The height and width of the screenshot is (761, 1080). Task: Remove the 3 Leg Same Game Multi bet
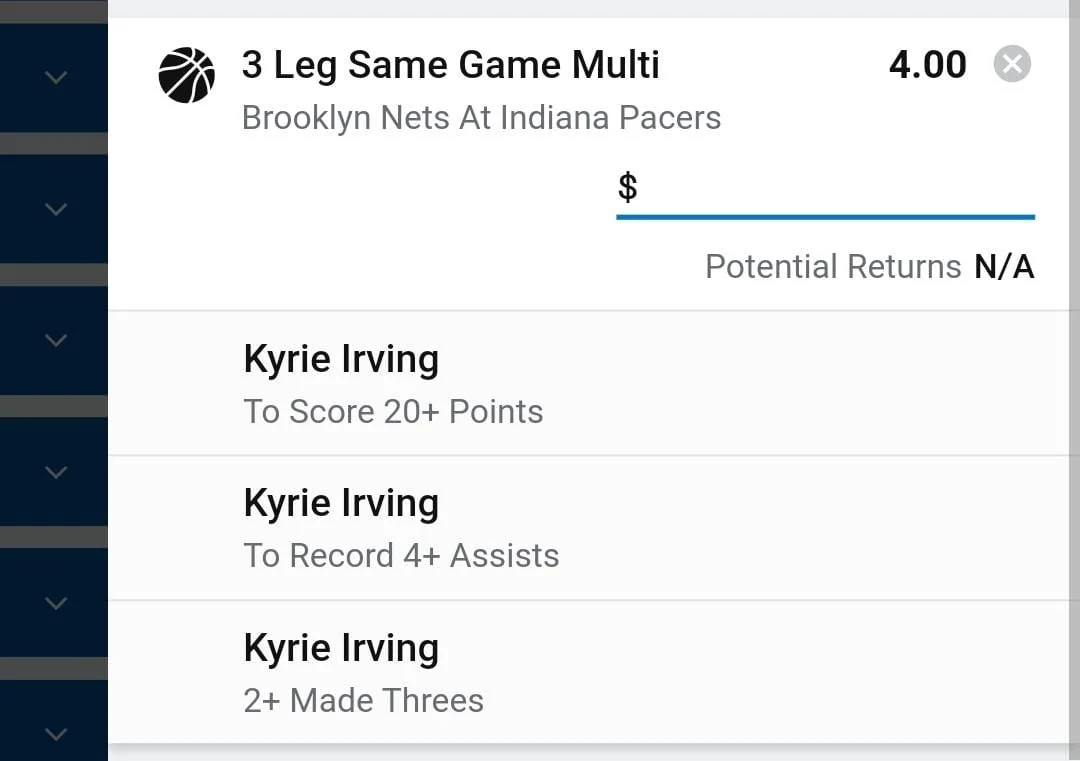(x=1012, y=64)
